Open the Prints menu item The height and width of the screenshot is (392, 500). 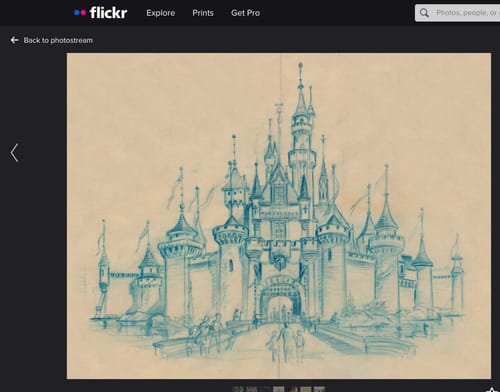203,13
